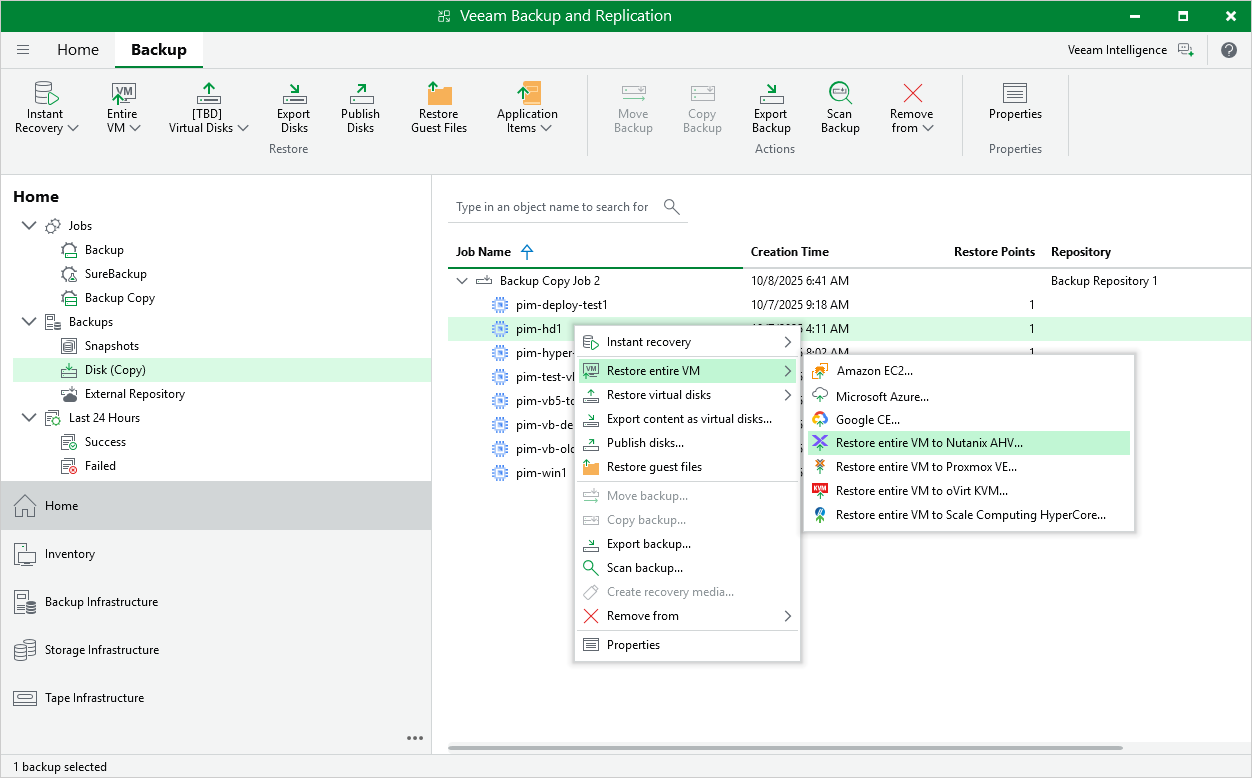The width and height of the screenshot is (1252, 778).
Task: Select External Repository tree item
Action: (134, 394)
